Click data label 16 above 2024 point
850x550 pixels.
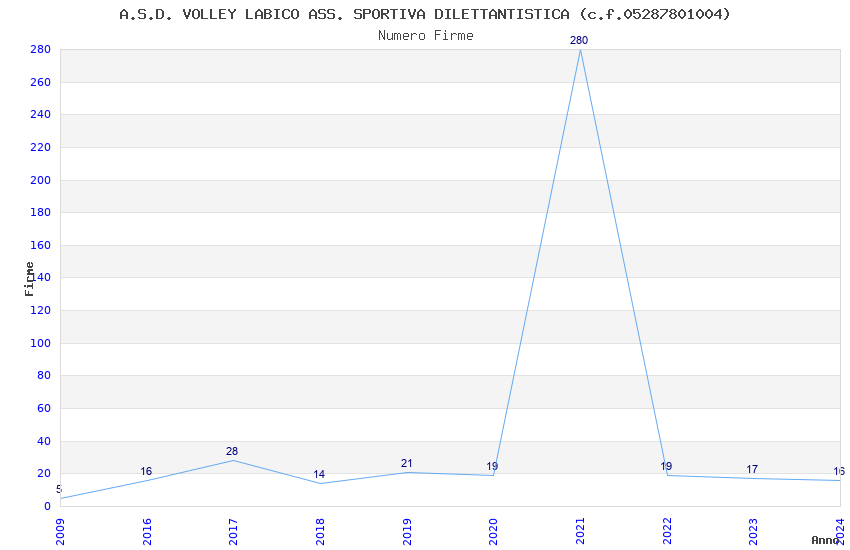839,471
